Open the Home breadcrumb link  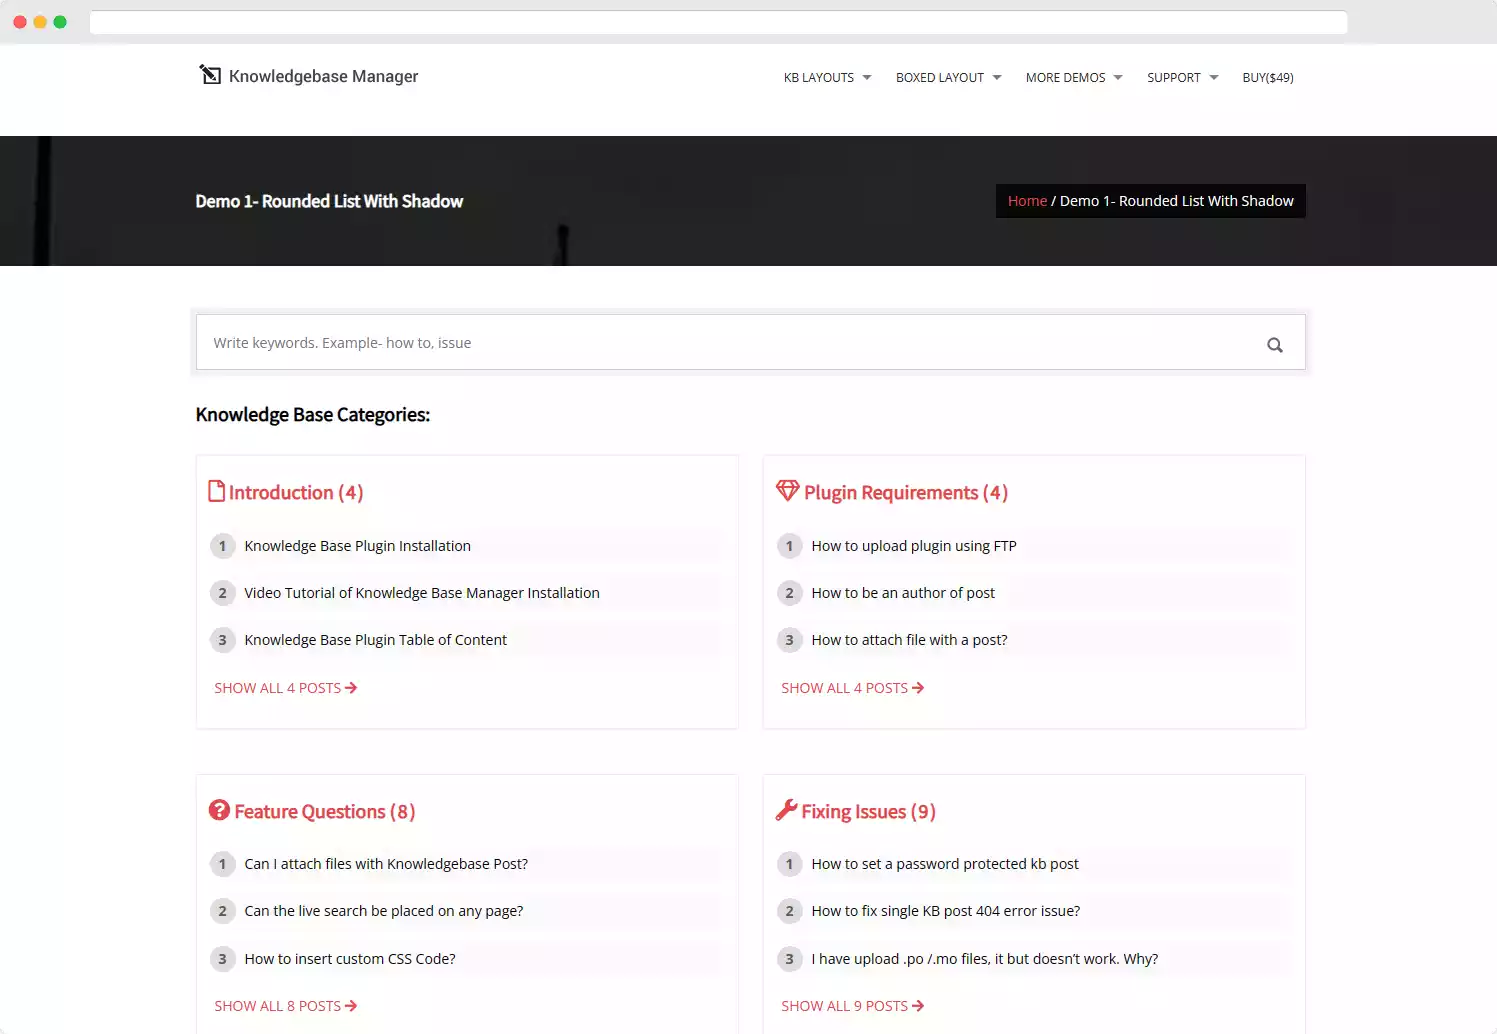tap(1027, 200)
